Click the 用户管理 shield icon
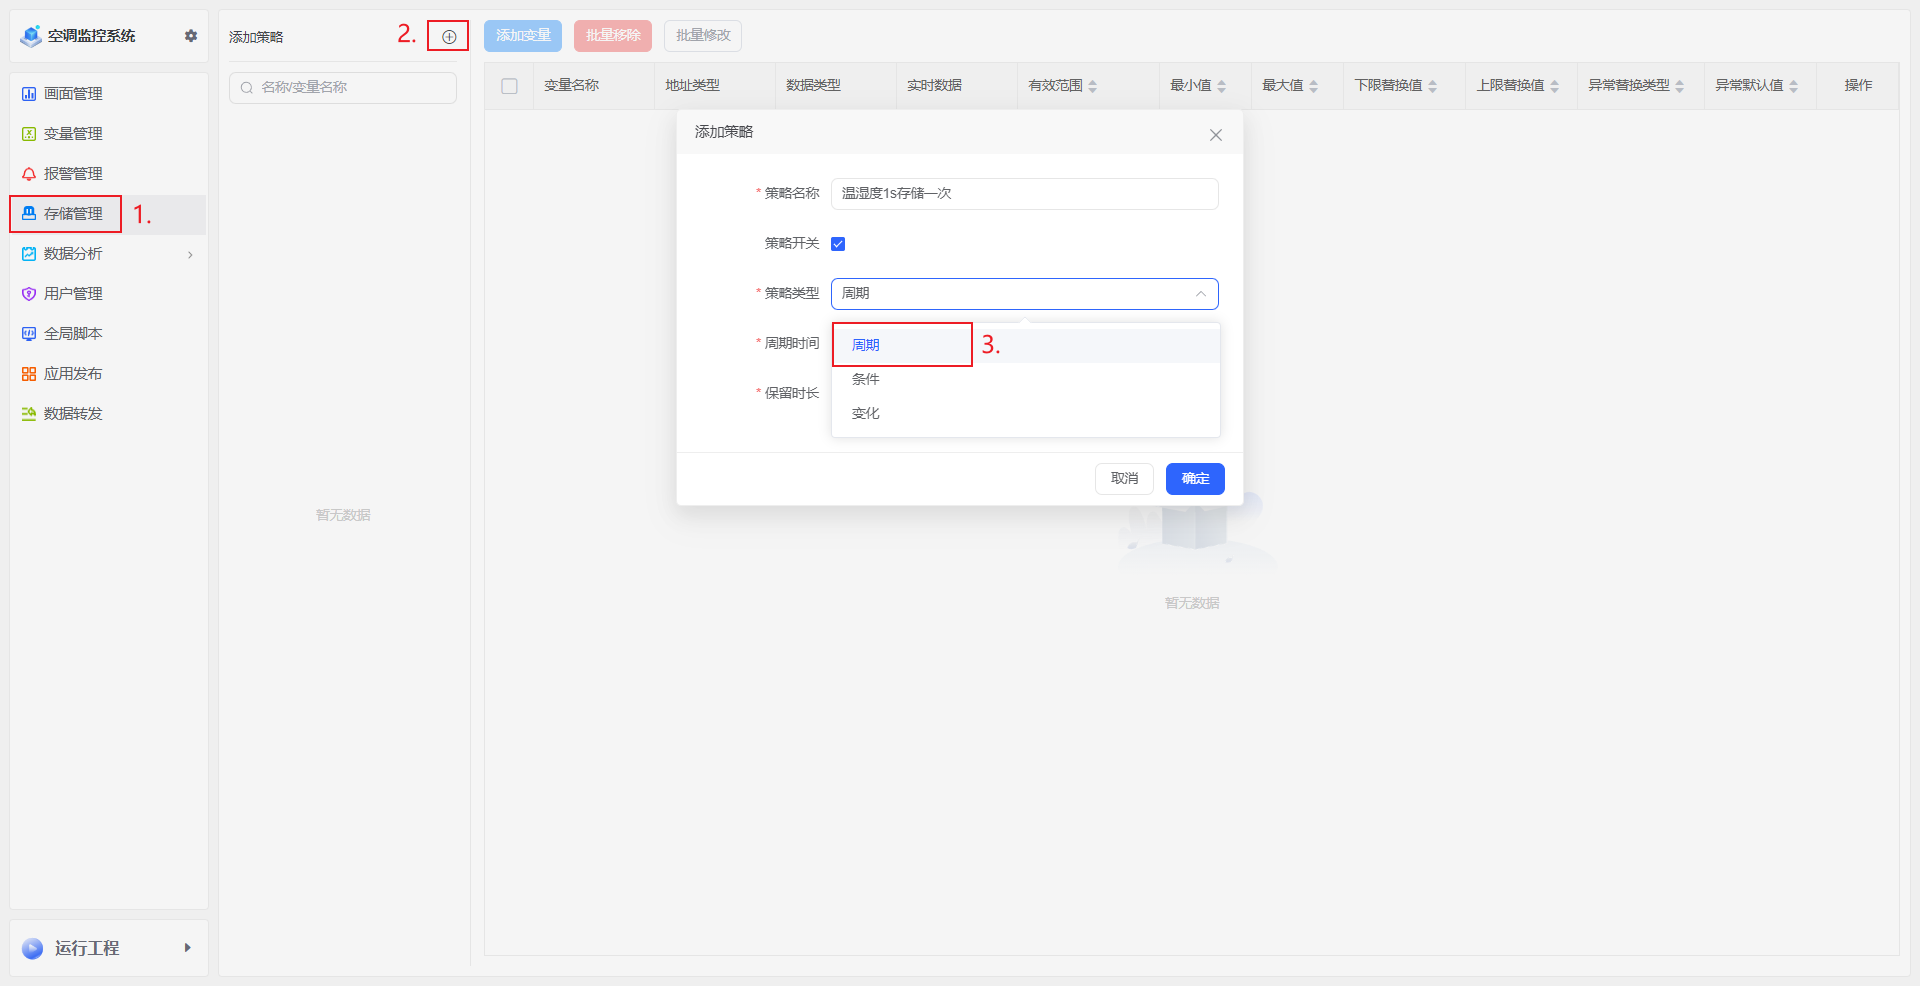Screen dimensions: 1920x986 [29, 294]
